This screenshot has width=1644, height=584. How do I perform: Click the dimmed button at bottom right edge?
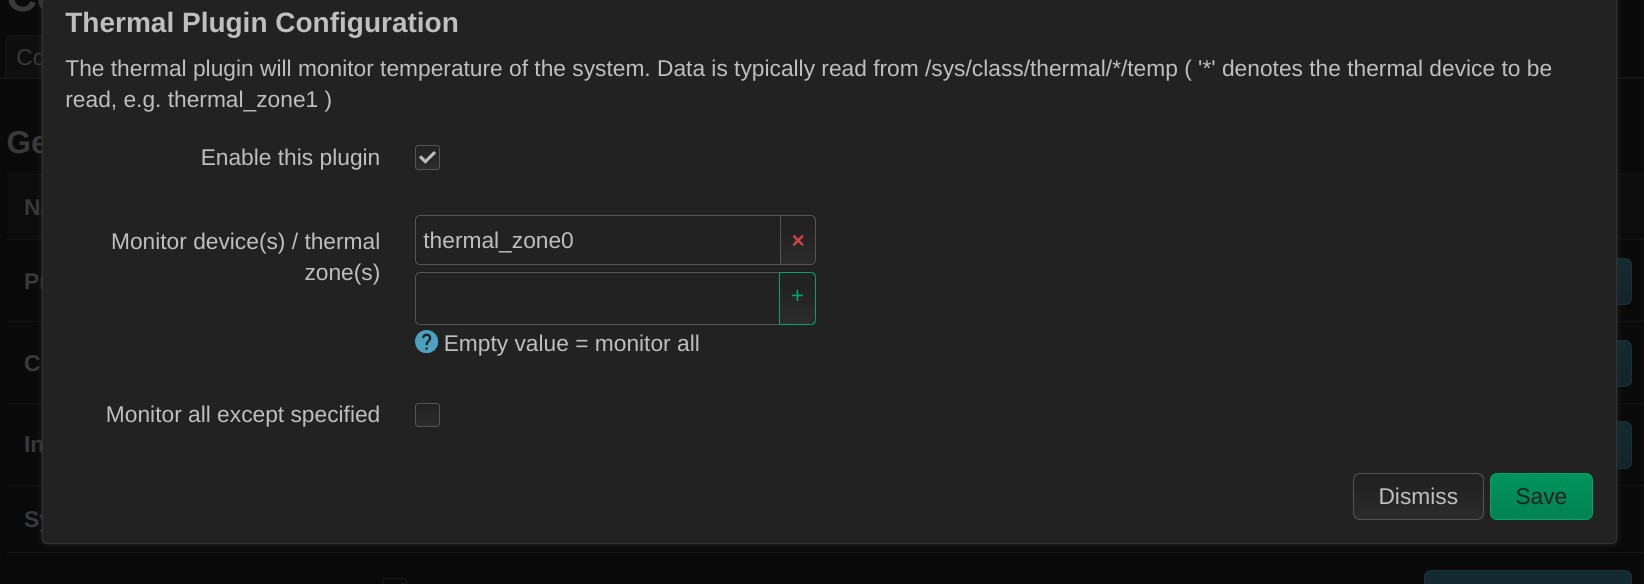[x=1528, y=578]
